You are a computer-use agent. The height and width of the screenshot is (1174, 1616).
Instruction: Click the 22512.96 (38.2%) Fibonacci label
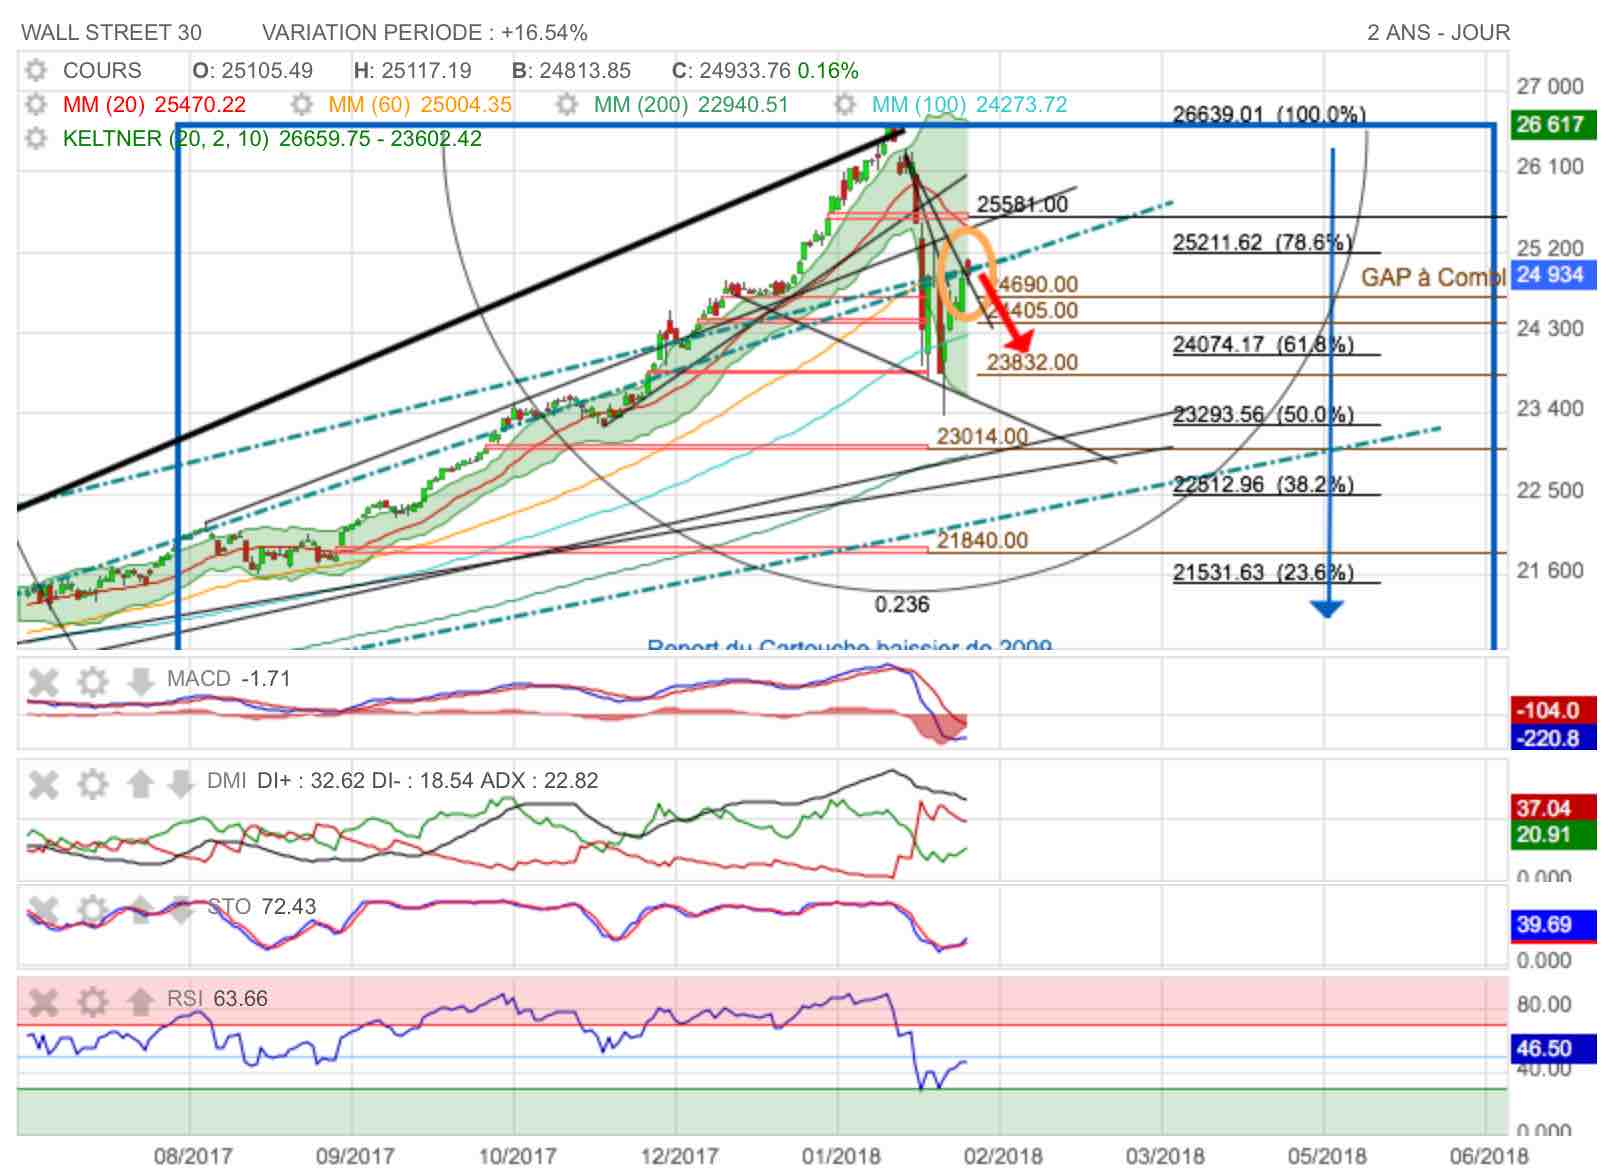pos(1263,484)
